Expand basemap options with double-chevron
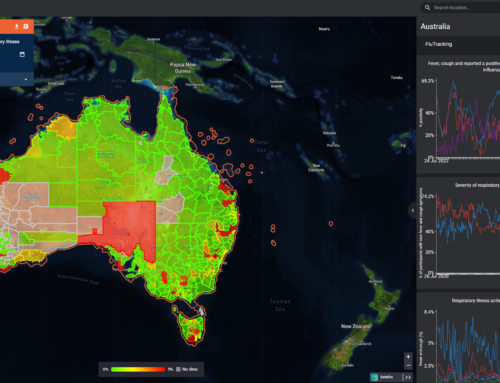This screenshot has height=383, width=500. 408,377
